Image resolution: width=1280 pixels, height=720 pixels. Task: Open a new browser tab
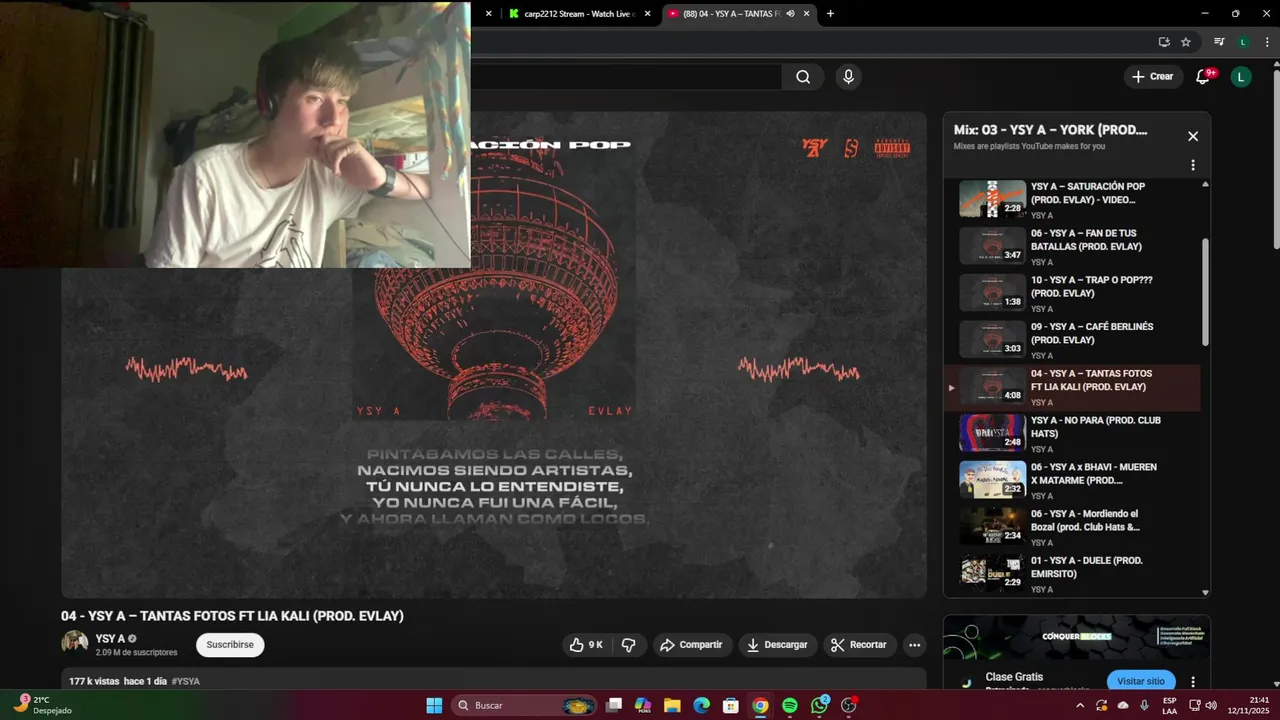click(x=830, y=14)
